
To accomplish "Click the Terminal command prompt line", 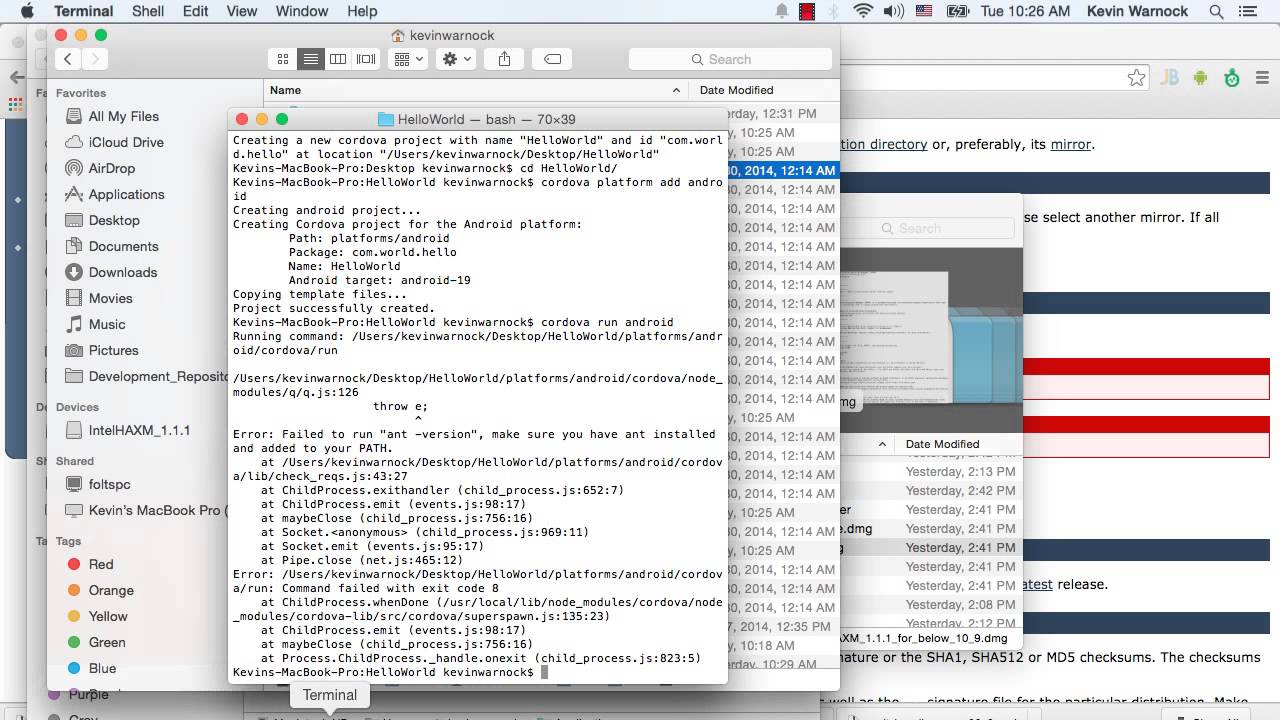I will (x=477, y=672).
